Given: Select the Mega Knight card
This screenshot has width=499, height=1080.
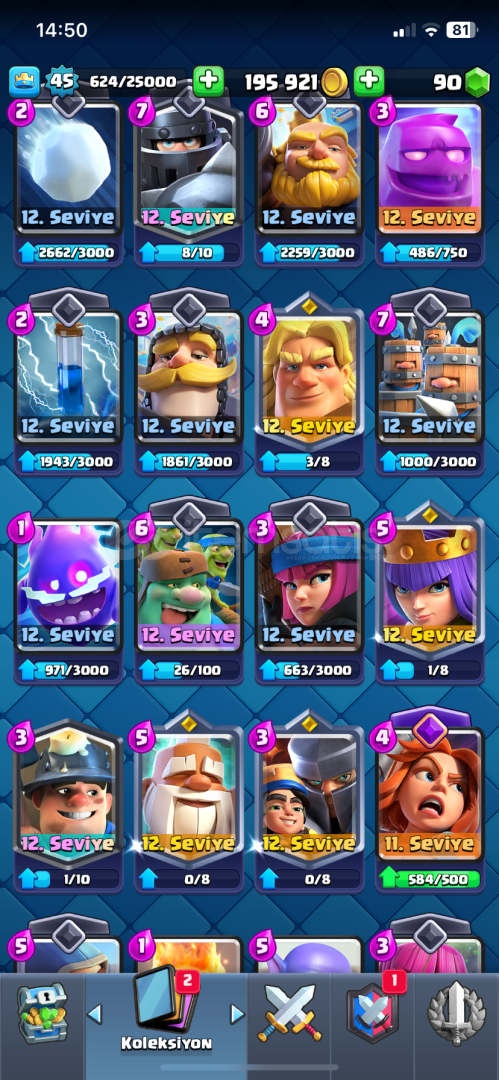Looking at the screenshot, I should (x=188, y=182).
